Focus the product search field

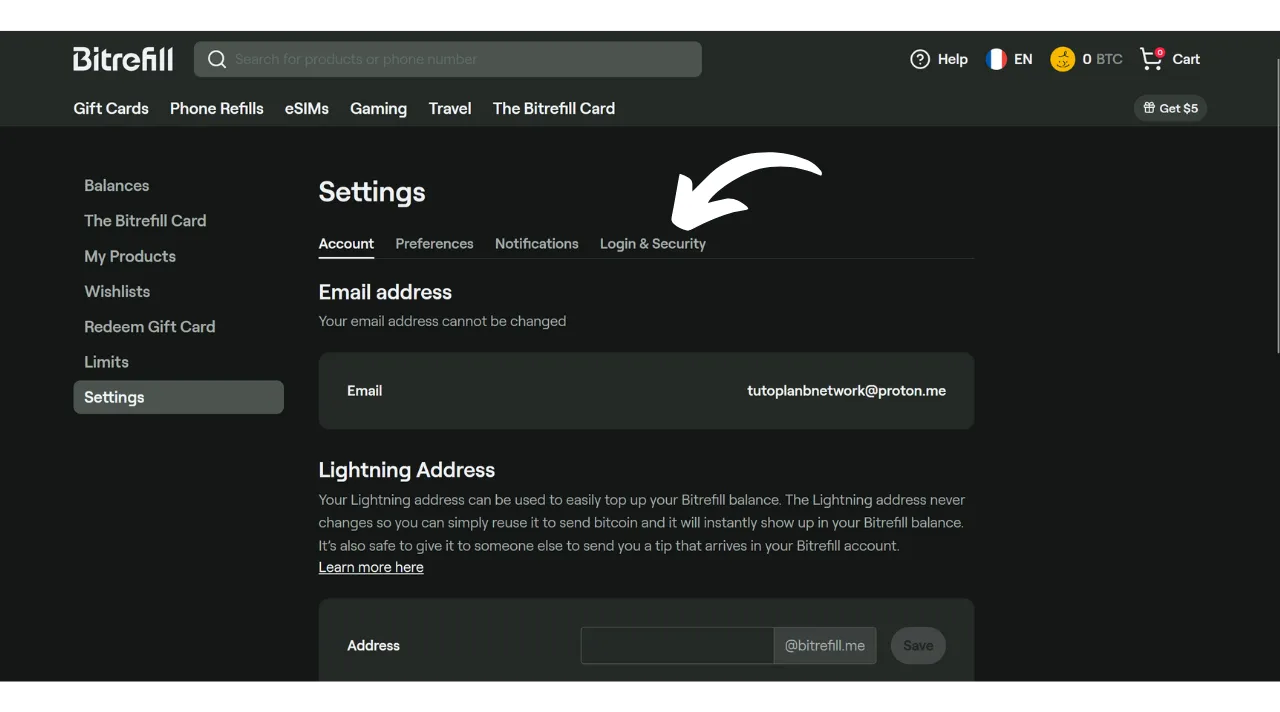448,59
